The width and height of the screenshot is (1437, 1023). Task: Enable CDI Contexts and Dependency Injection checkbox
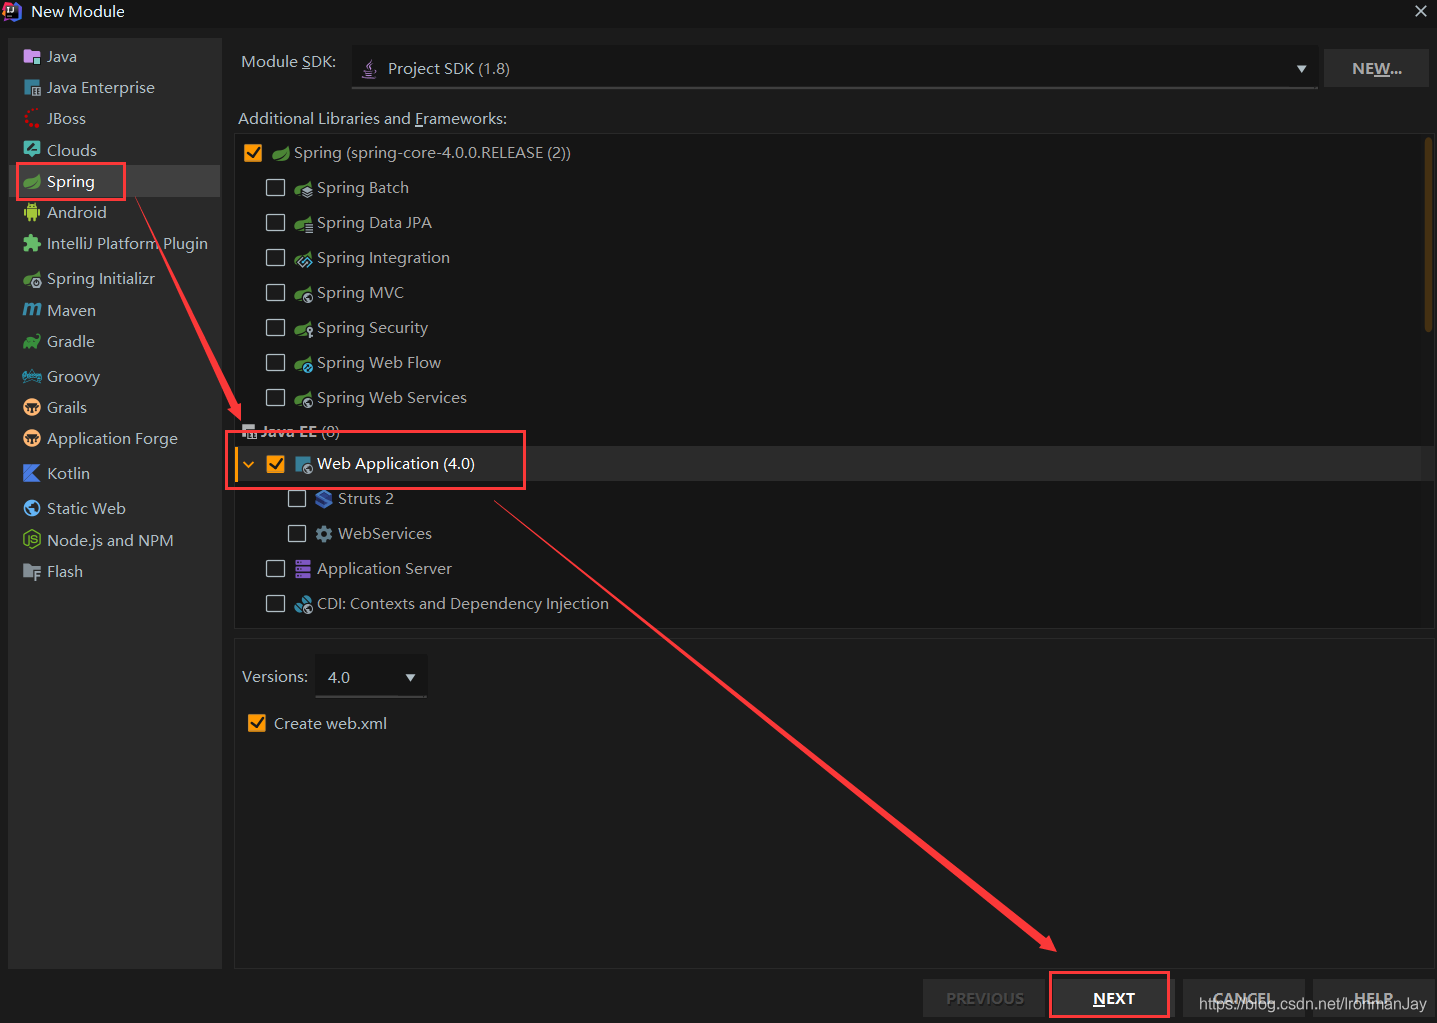tap(276, 603)
